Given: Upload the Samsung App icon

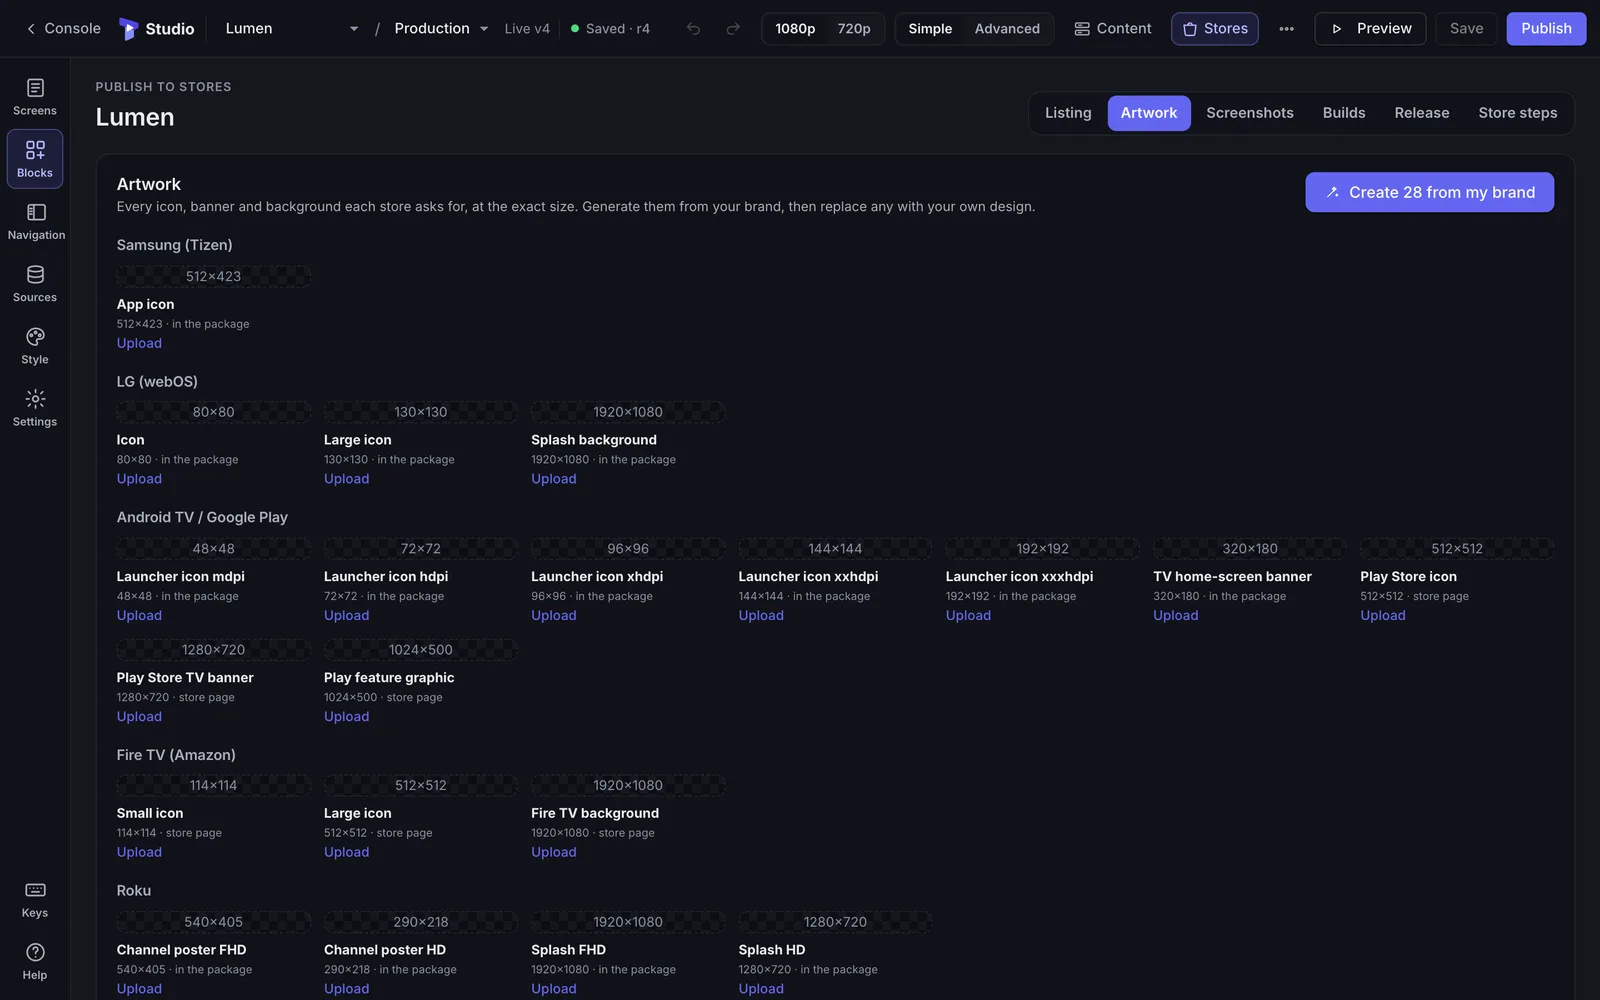Looking at the screenshot, I should click(139, 343).
